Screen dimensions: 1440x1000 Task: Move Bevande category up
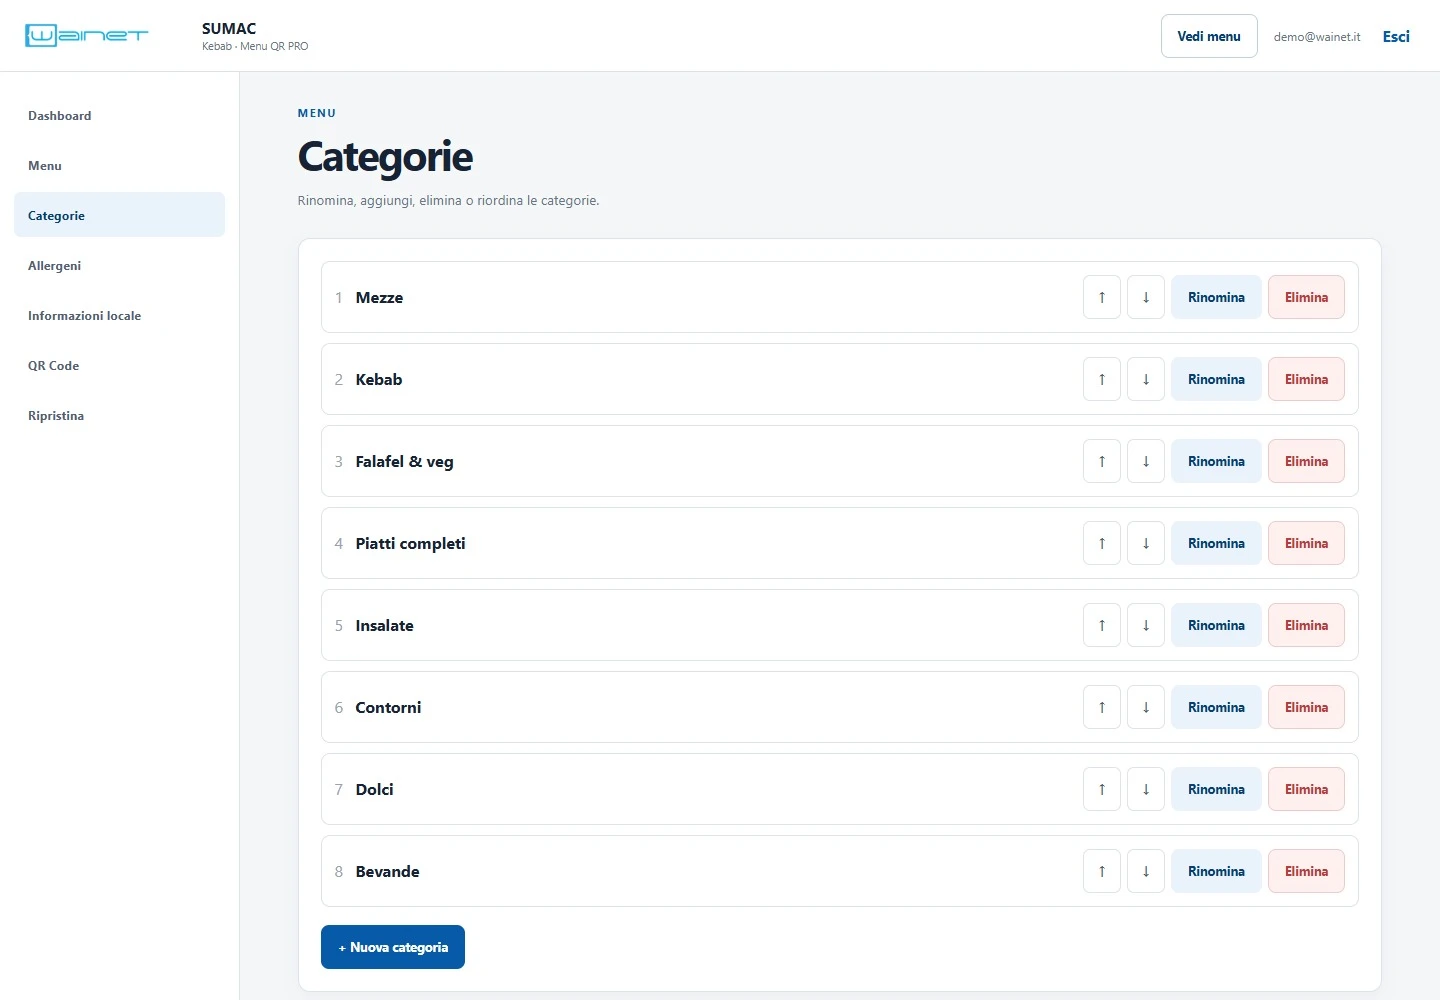1102,871
